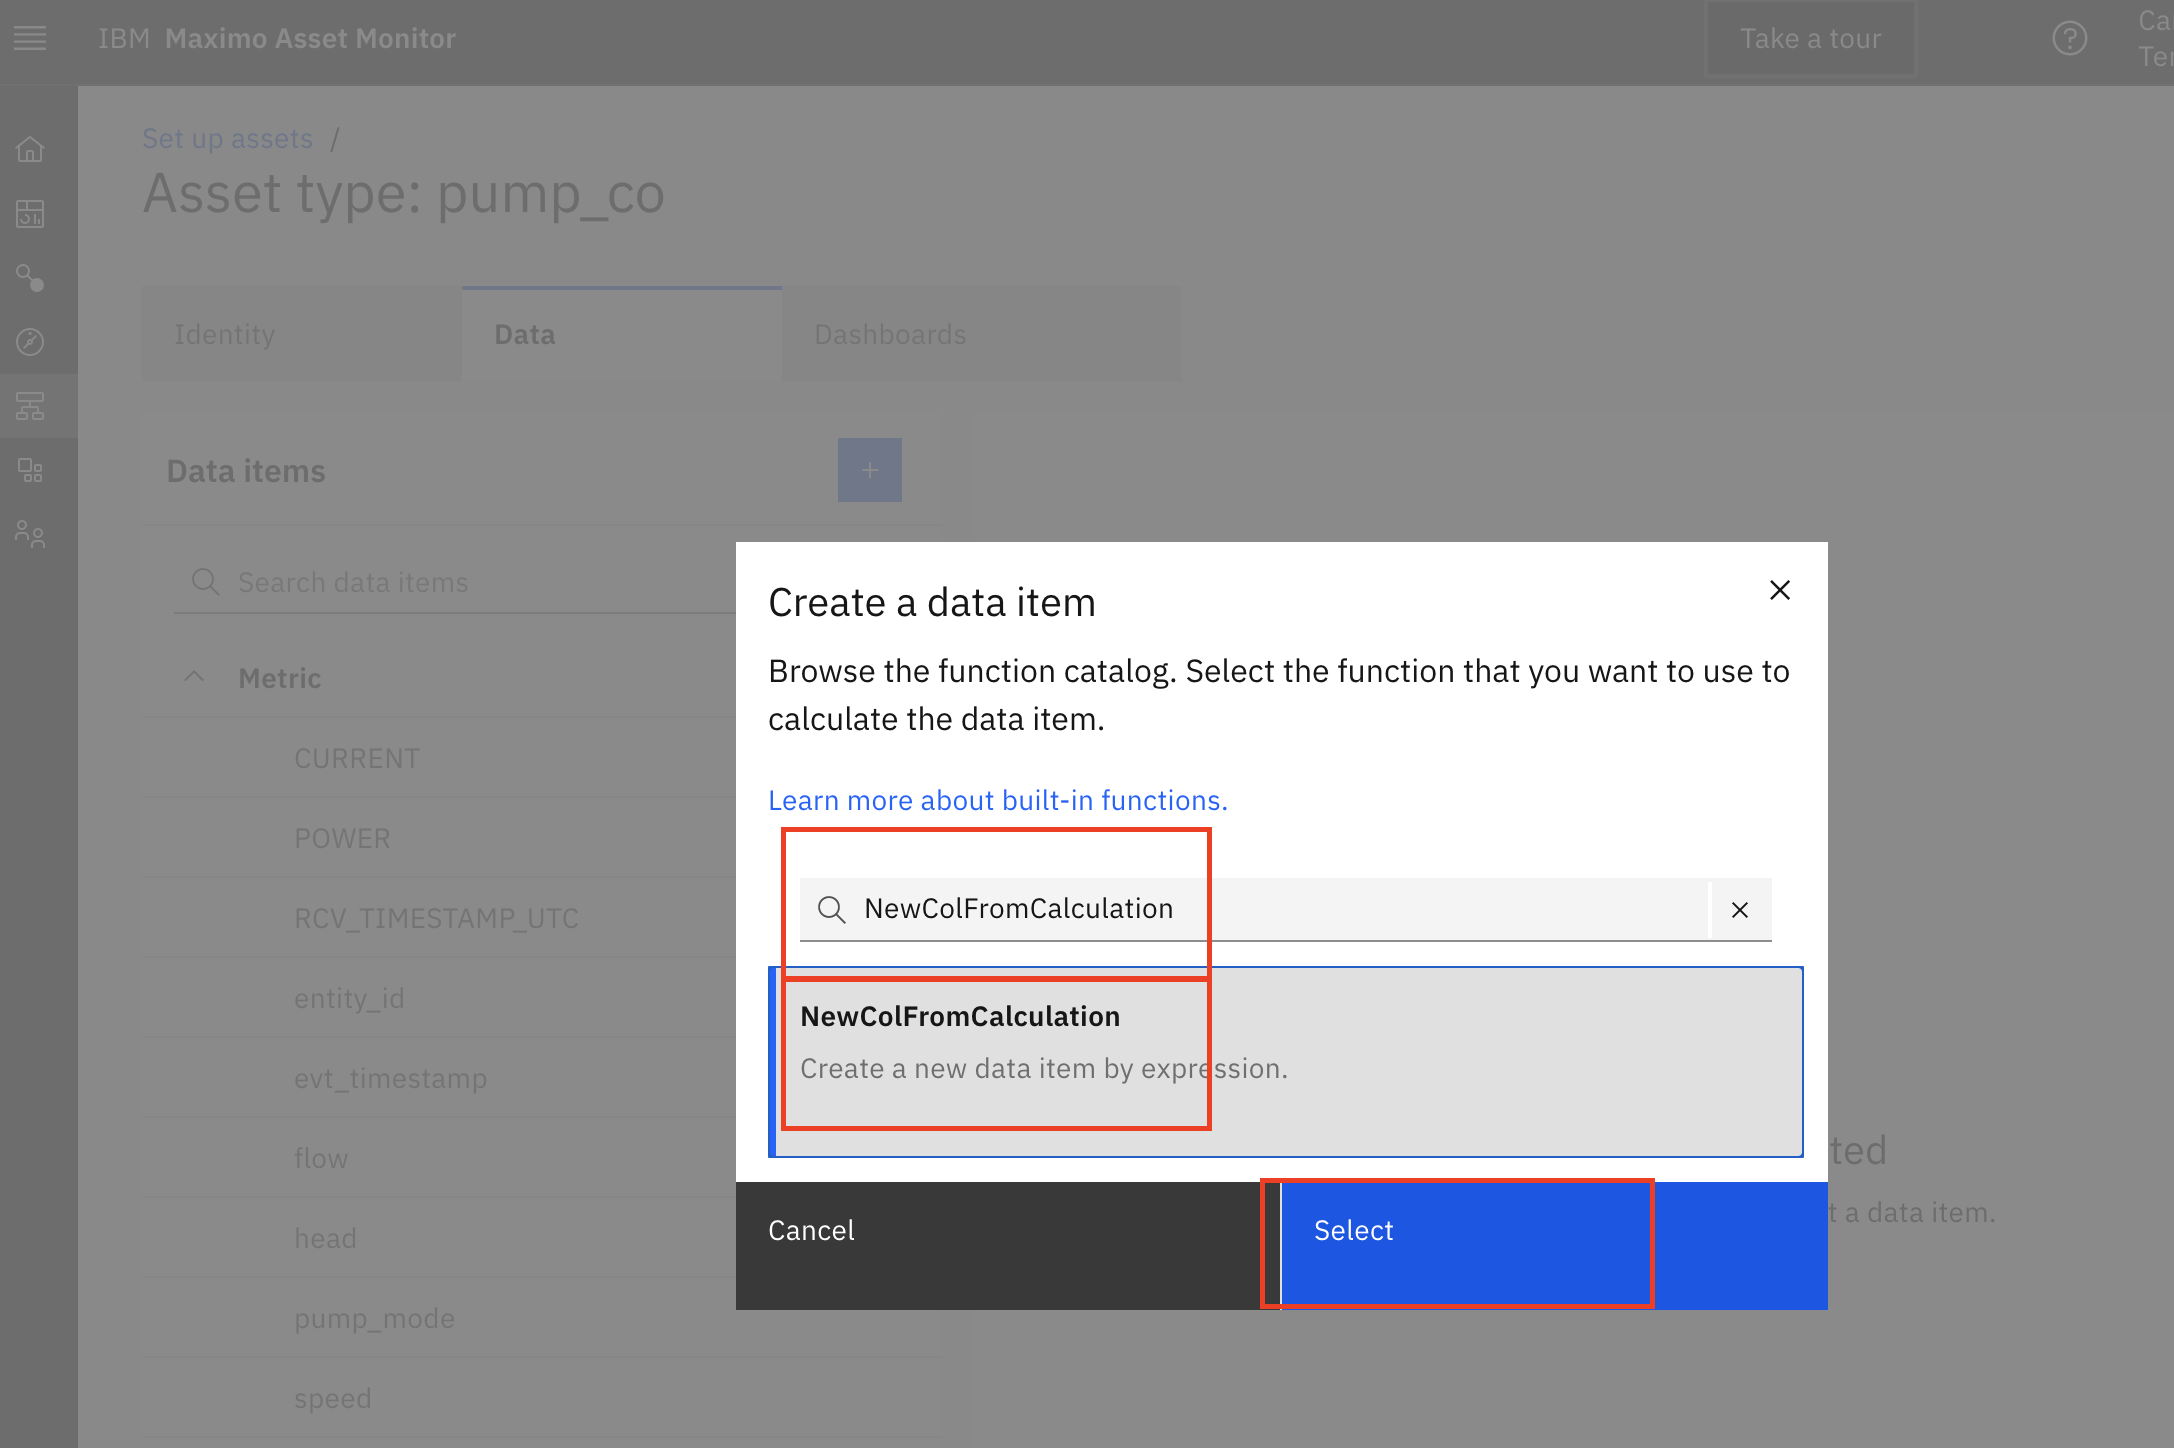
Task: Focus the Search data items field
Action: point(455,582)
